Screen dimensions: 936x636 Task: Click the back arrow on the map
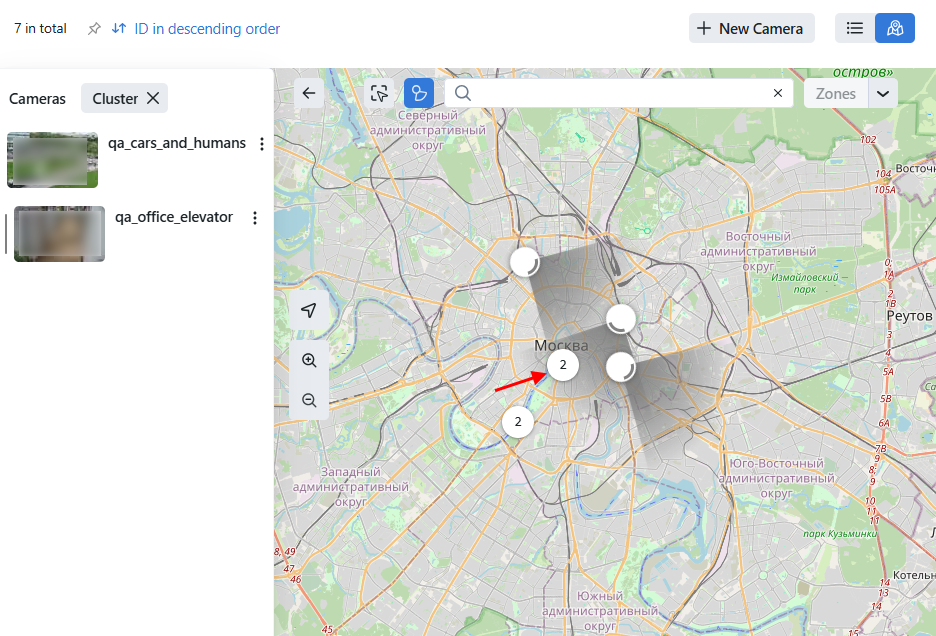coord(309,93)
